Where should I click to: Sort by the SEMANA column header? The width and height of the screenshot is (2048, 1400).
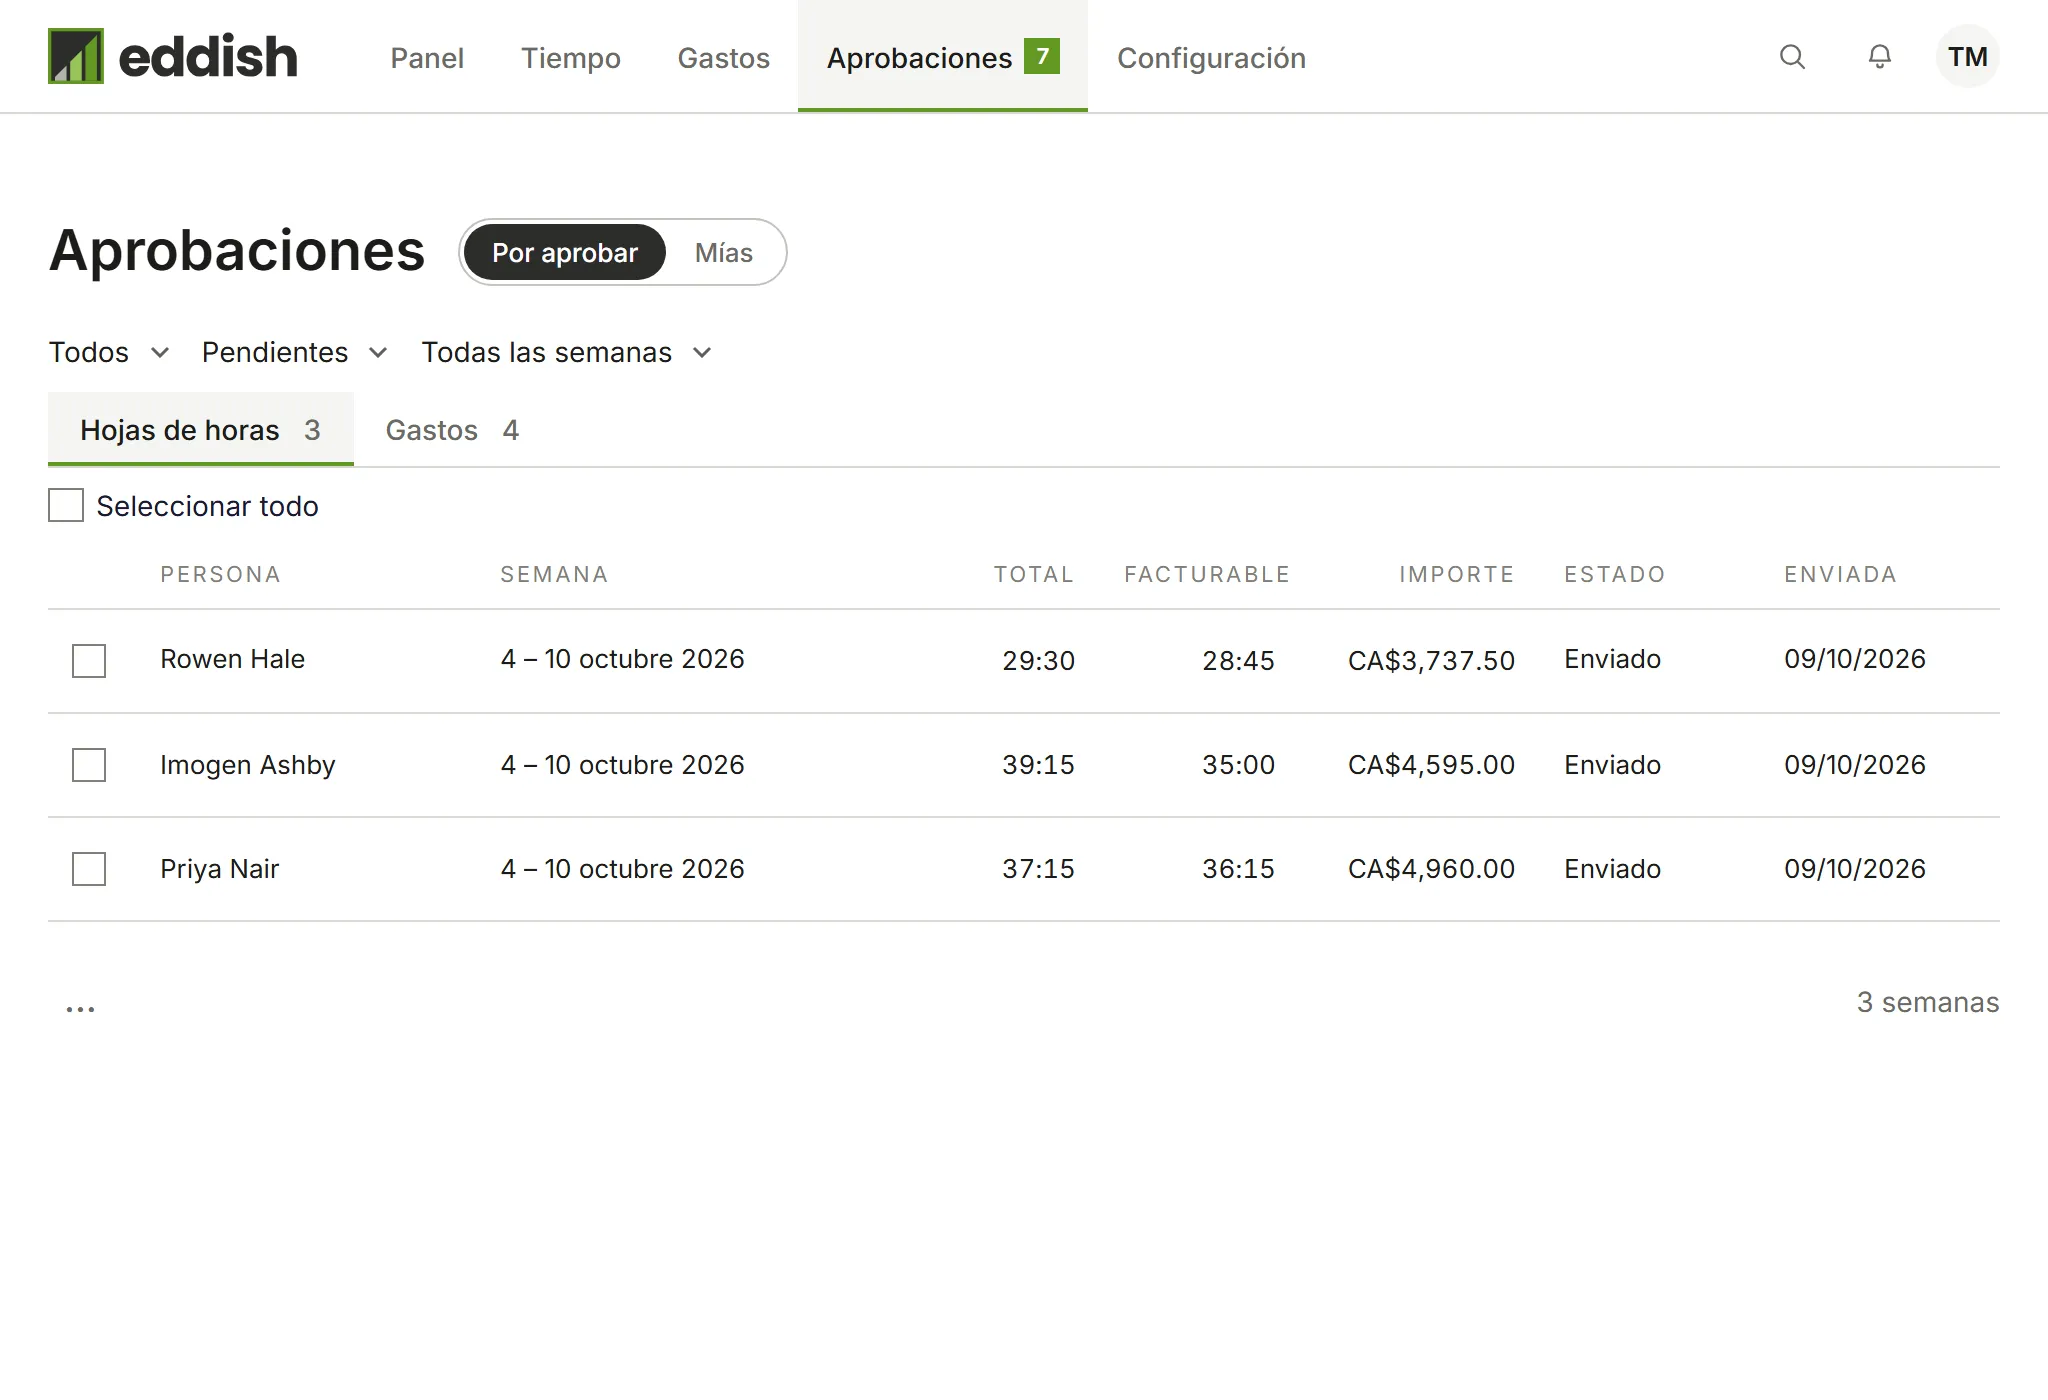click(x=554, y=574)
